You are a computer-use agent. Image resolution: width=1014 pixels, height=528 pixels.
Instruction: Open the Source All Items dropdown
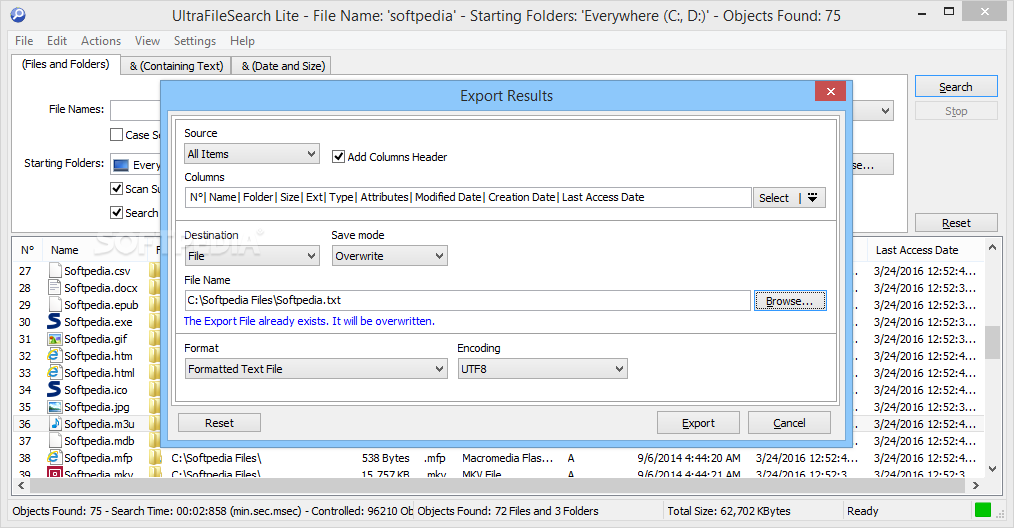coord(252,154)
